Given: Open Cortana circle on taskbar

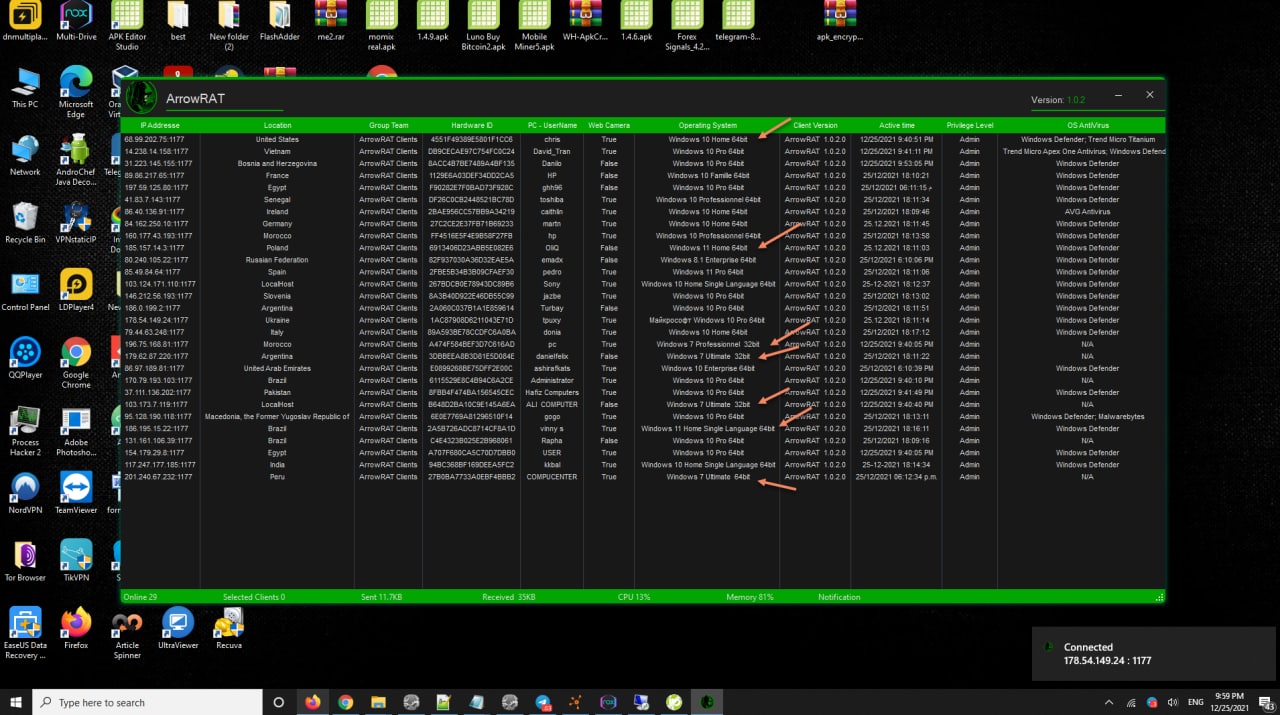Looking at the screenshot, I should (x=279, y=702).
